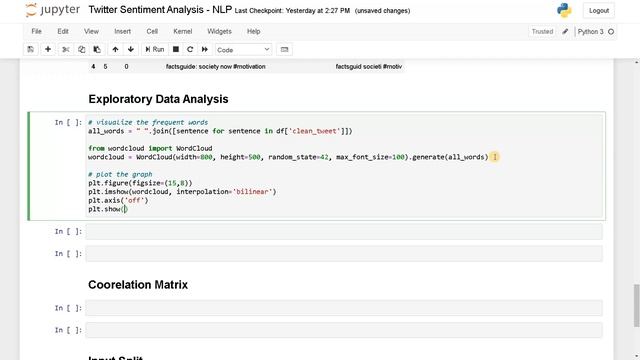Cut selected cells with scissors icon
640x360 pixels.
(66, 49)
